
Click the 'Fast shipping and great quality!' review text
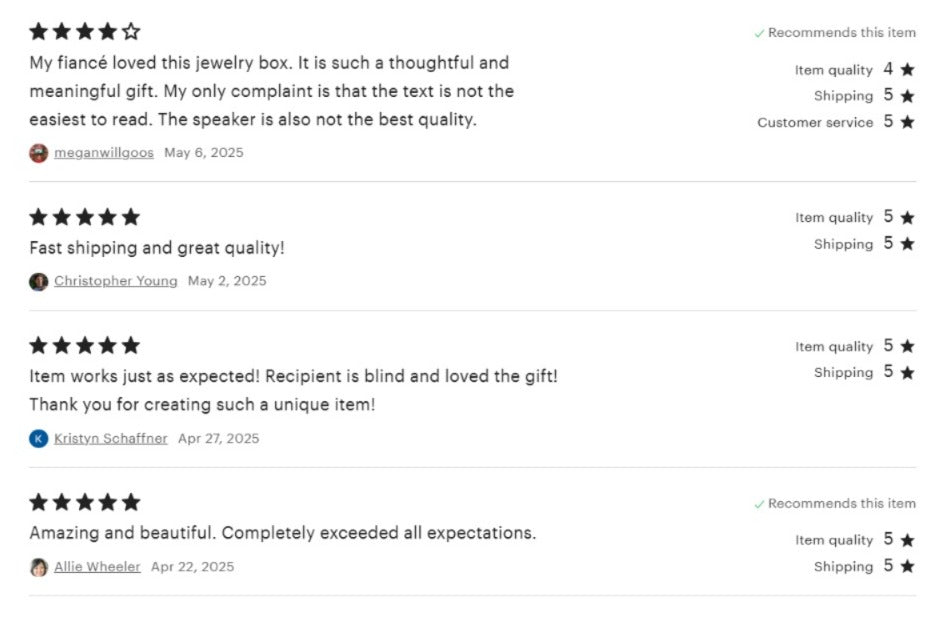pyautogui.click(x=157, y=248)
